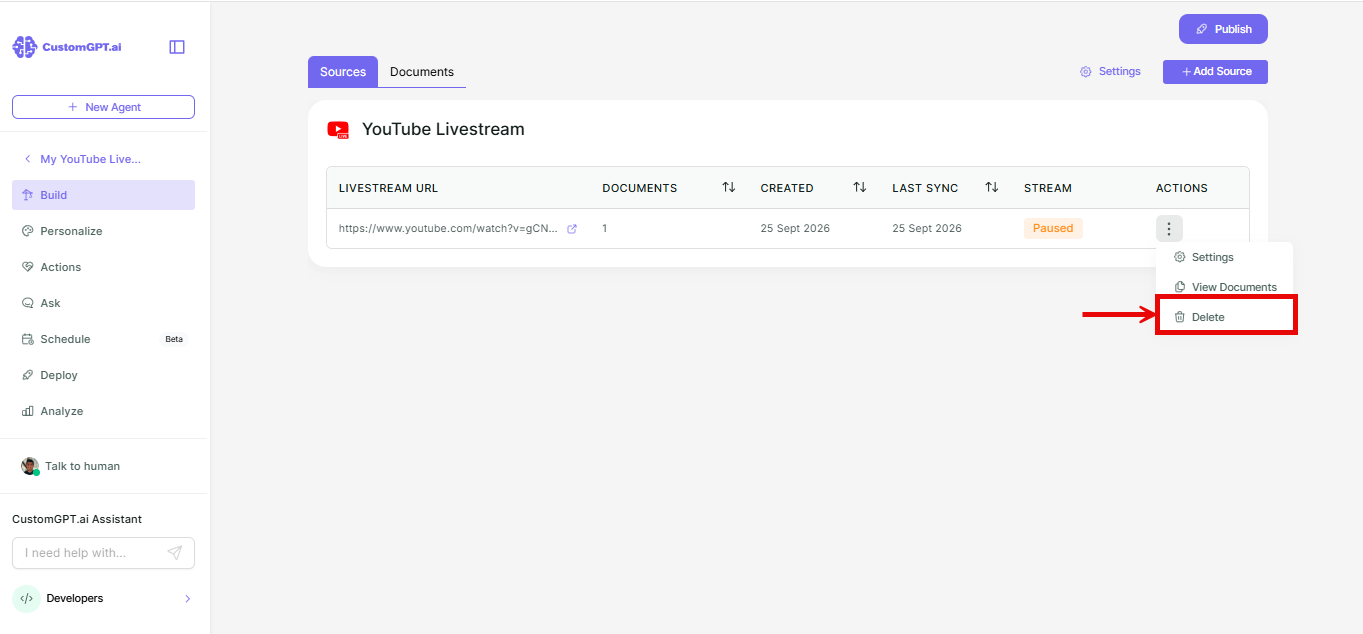Open the three-dot actions menu

tap(1169, 228)
